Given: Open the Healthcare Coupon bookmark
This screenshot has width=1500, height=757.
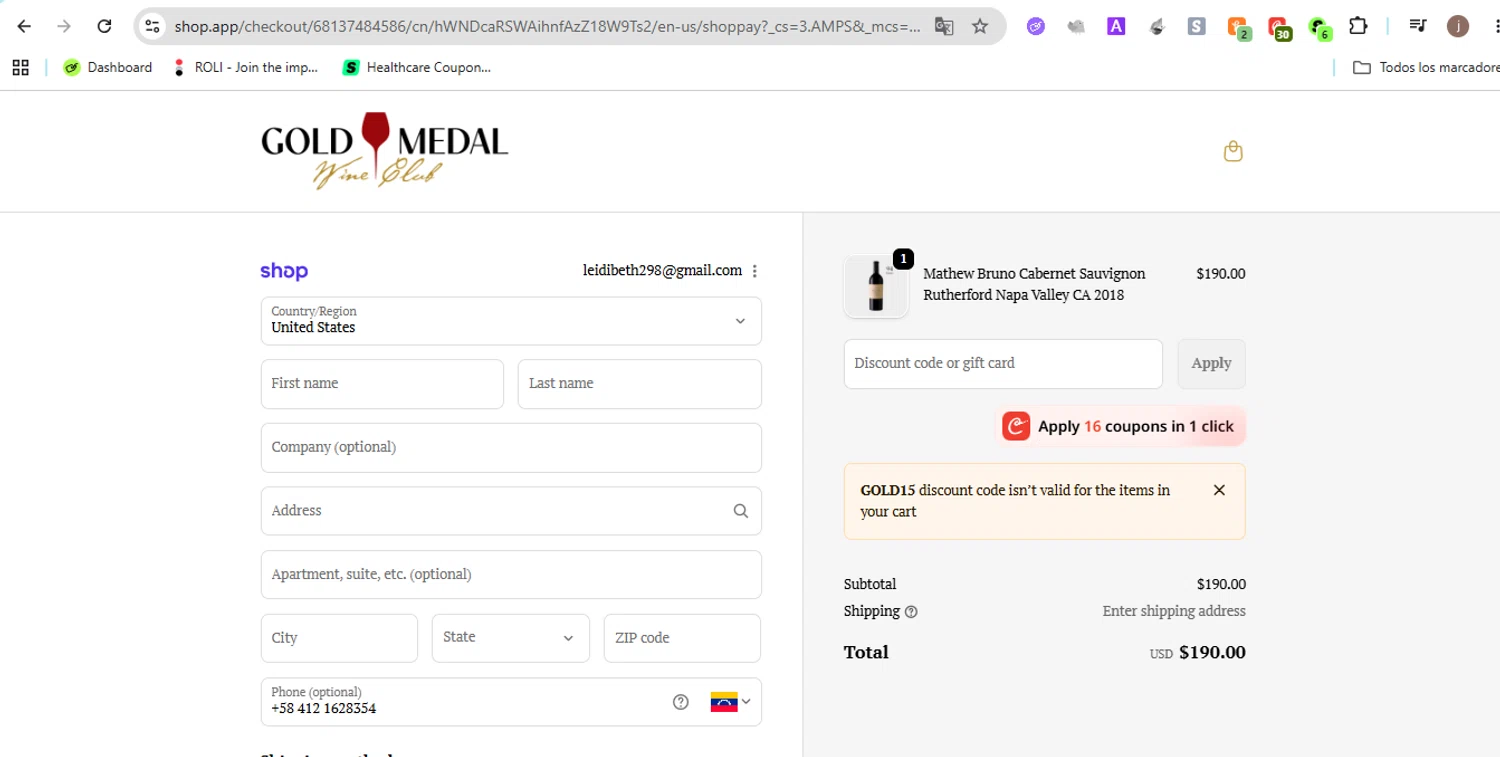Looking at the screenshot, I should point(417,67).
